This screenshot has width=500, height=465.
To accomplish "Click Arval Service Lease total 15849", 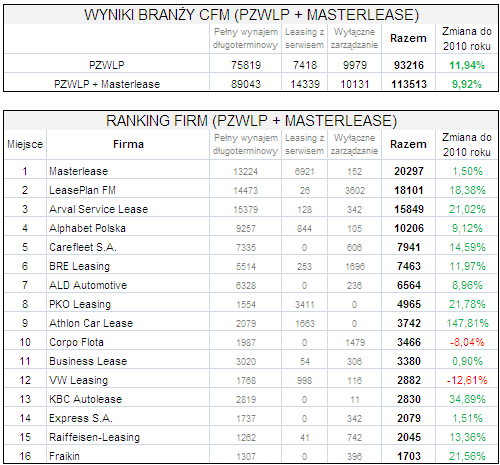I will point(409,209).
